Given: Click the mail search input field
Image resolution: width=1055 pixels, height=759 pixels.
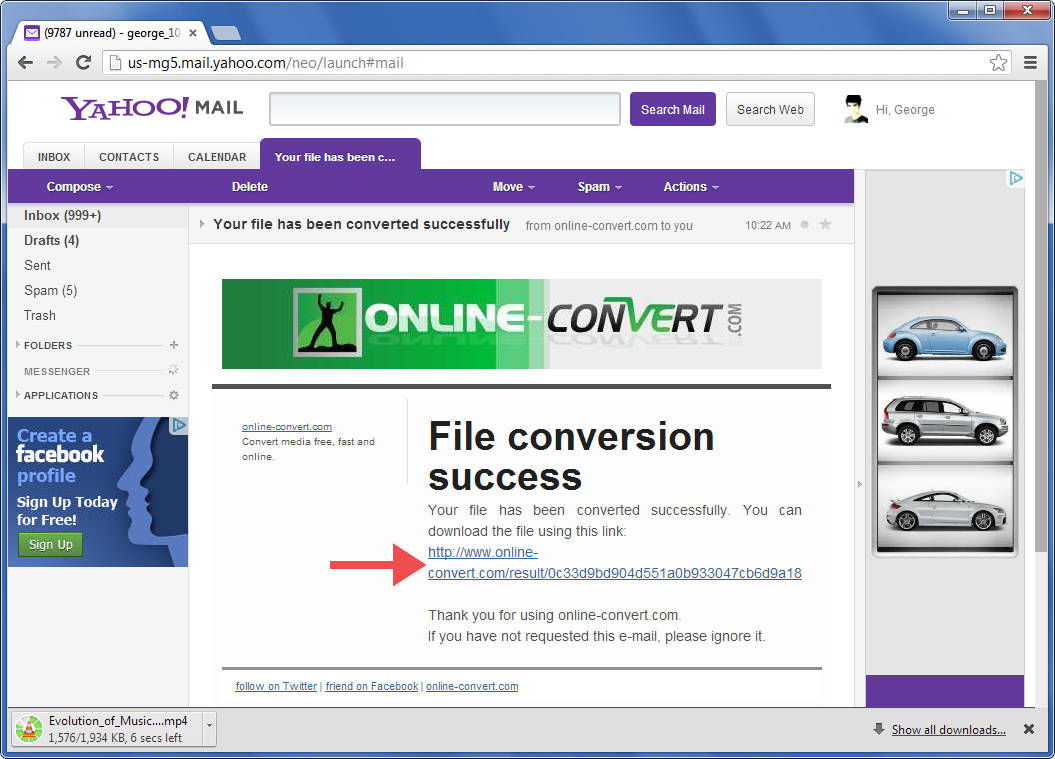Looking at the screenshot, I should (445, 109).
